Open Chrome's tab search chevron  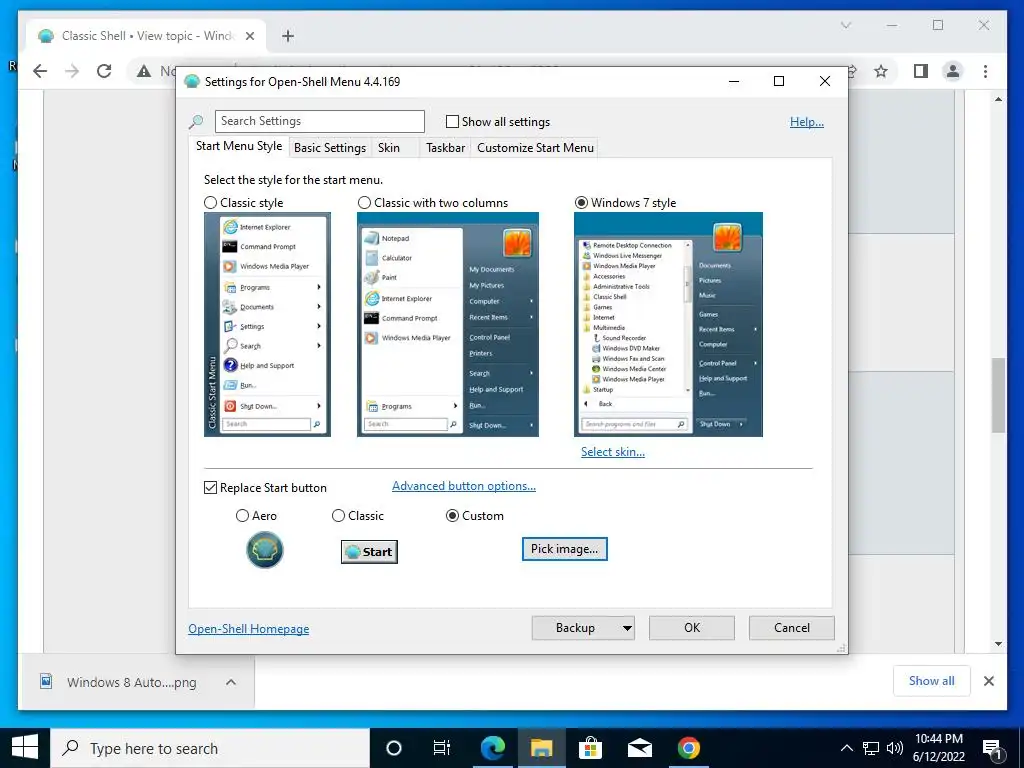pos(846,25)
